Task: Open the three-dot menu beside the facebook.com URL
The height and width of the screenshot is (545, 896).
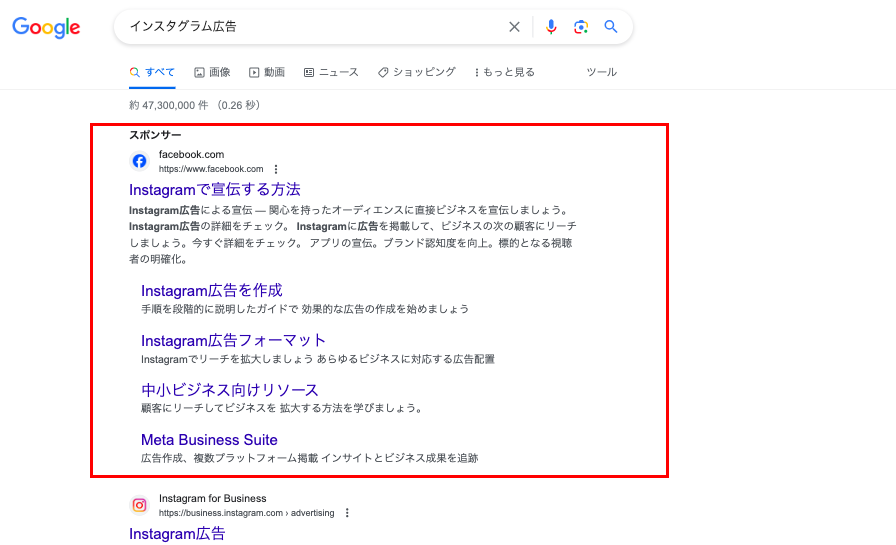Action: coord(276,169)
